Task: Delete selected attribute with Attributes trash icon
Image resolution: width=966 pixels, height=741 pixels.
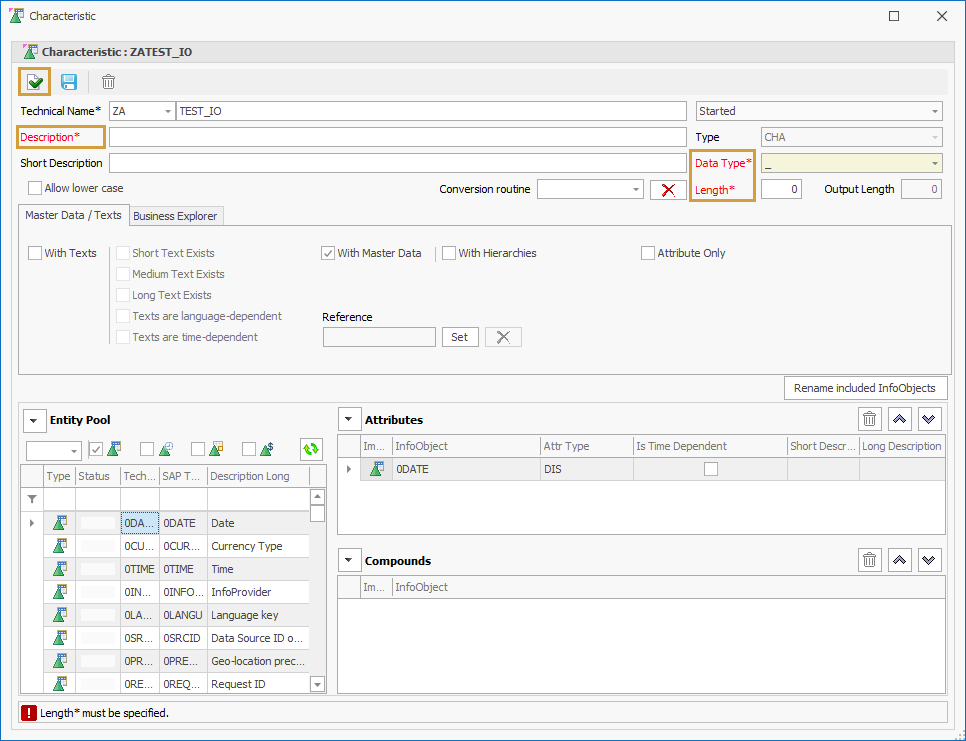Action: 870,420
